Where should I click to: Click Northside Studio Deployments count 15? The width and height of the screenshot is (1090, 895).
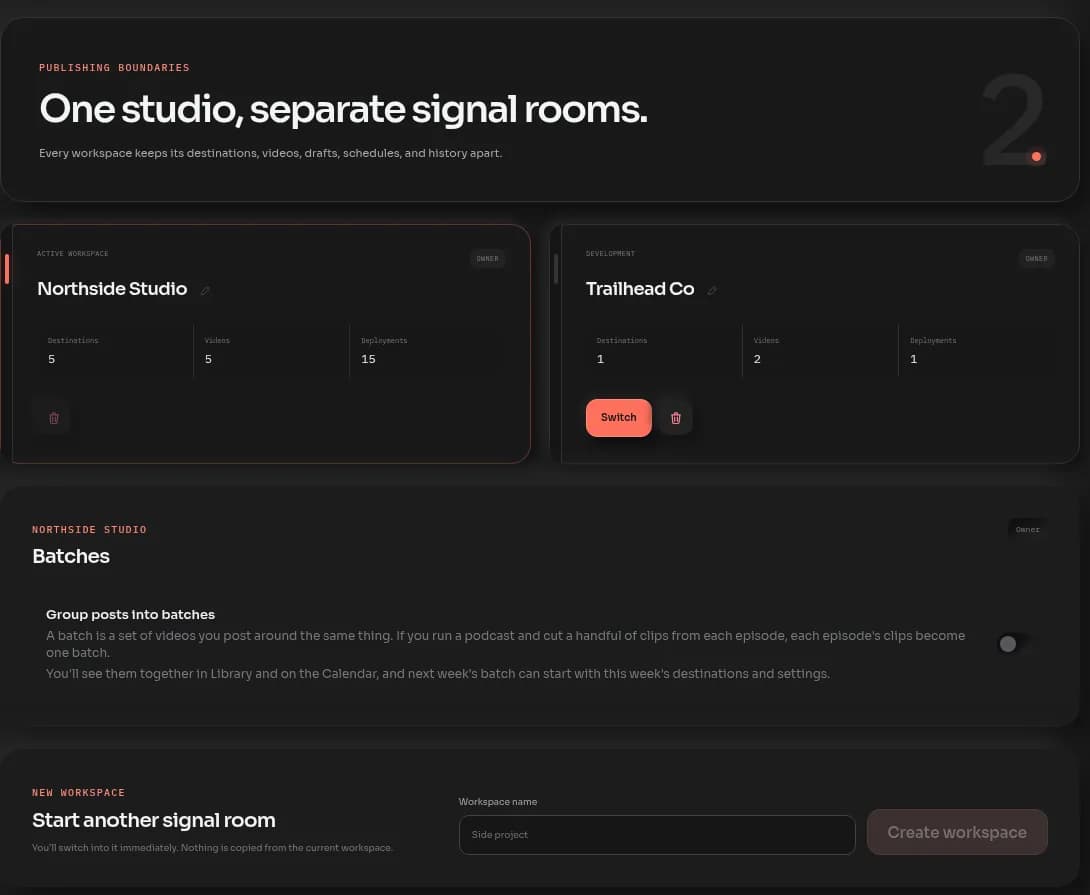[x=368, y=359]
